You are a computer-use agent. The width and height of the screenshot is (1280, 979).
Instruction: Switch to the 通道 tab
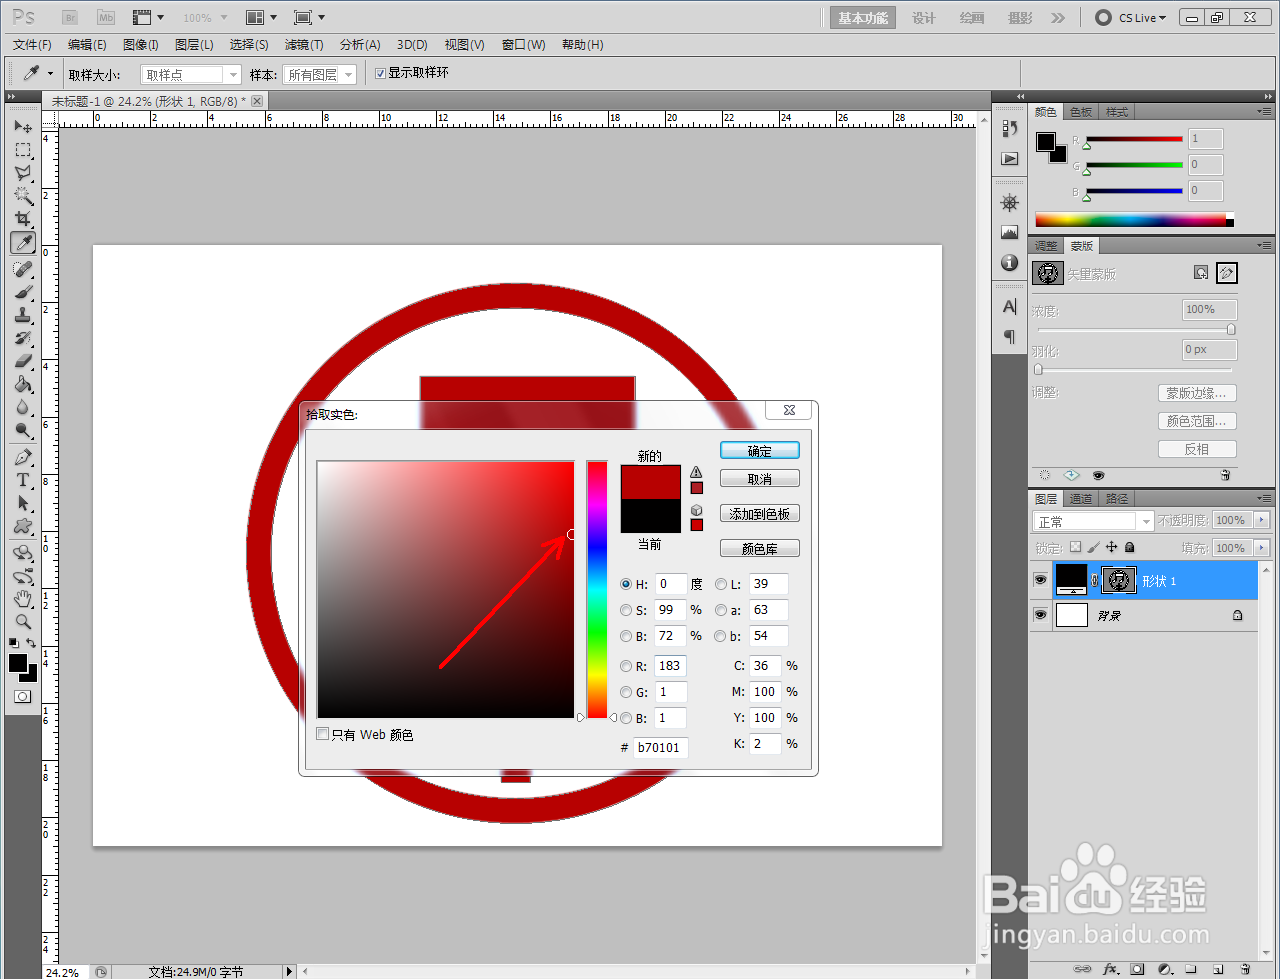(1081, 499)
